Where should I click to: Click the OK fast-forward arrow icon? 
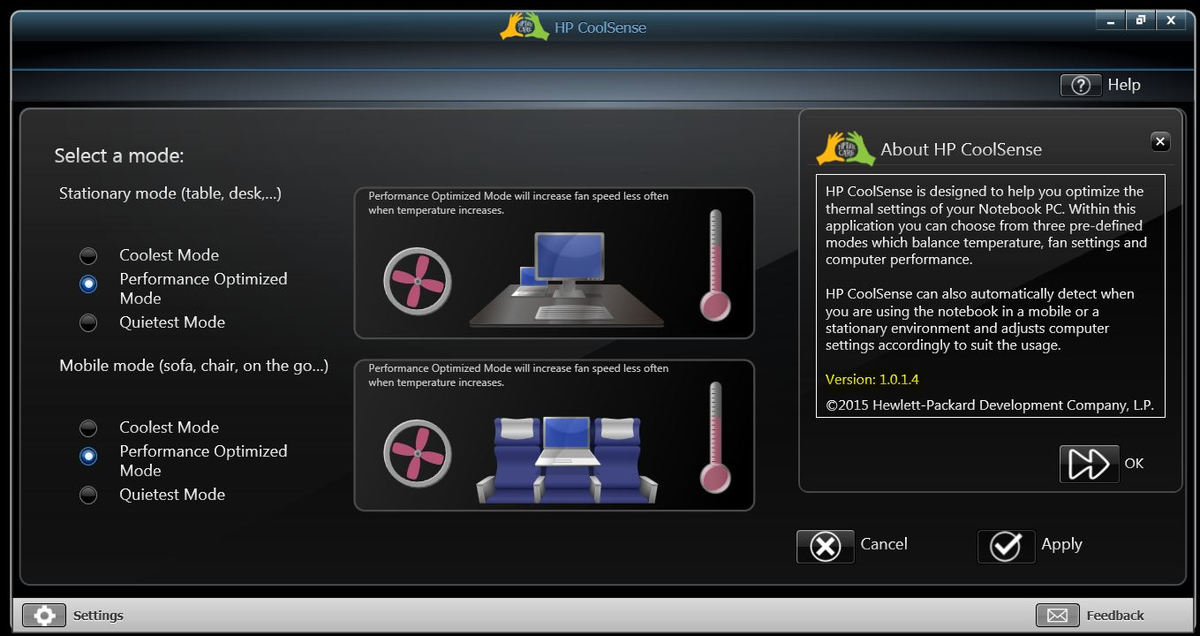[x=1089, y=464]
